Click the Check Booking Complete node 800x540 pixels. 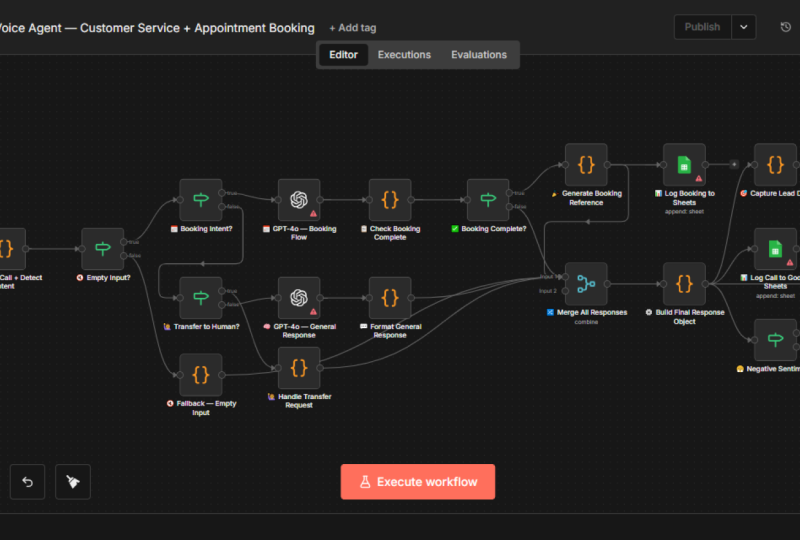click(390, 200)
